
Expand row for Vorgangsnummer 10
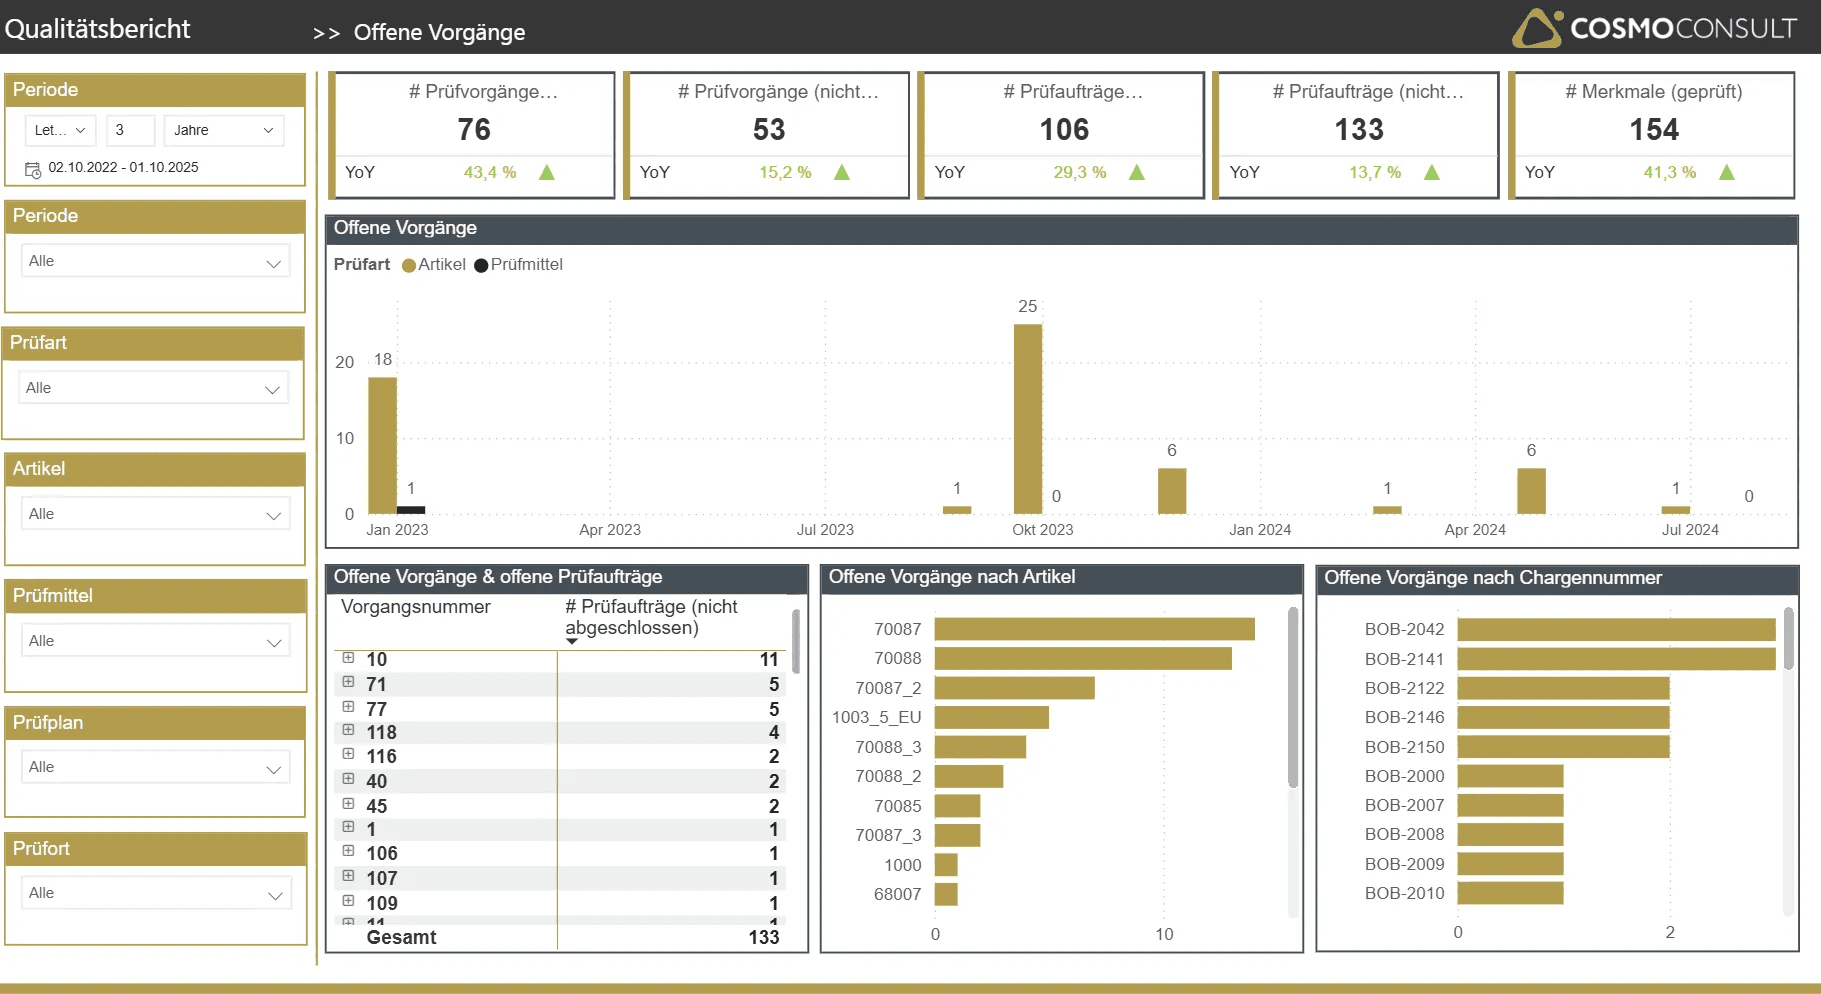(348, 658)
